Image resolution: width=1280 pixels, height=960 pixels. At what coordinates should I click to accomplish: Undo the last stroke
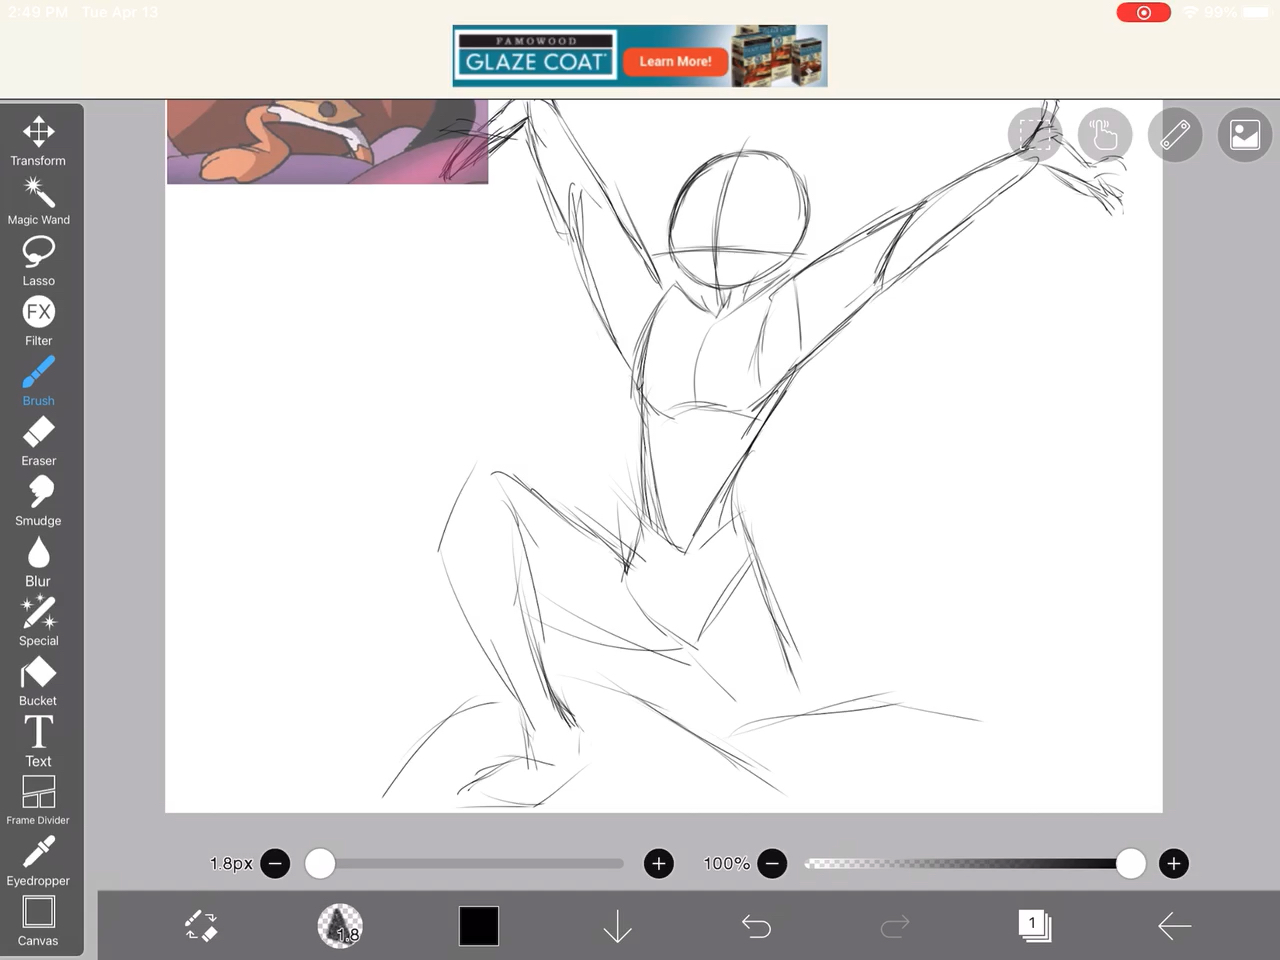tap(757, 926)
